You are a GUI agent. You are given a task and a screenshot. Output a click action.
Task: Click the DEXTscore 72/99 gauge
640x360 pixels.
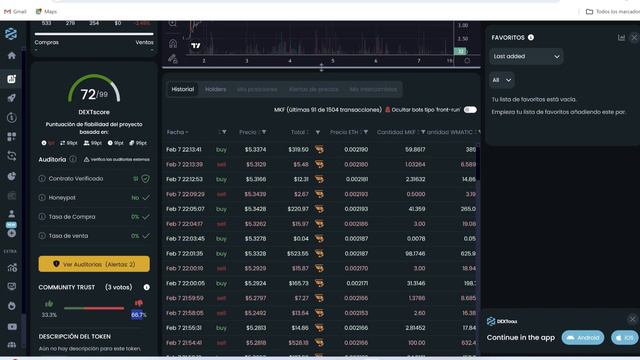click(x=94, y=89)
